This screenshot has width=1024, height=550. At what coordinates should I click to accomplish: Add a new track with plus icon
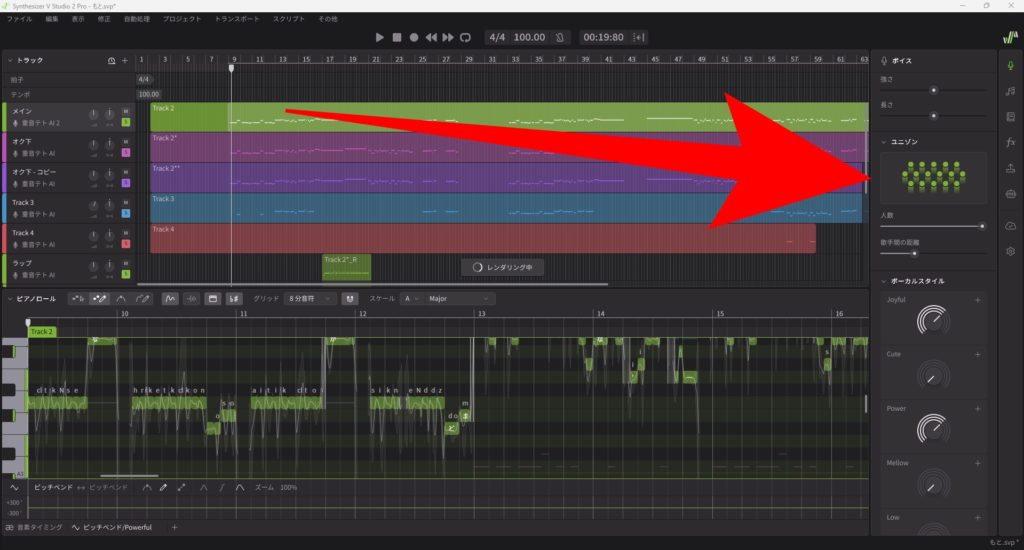(x=125, y=61)
